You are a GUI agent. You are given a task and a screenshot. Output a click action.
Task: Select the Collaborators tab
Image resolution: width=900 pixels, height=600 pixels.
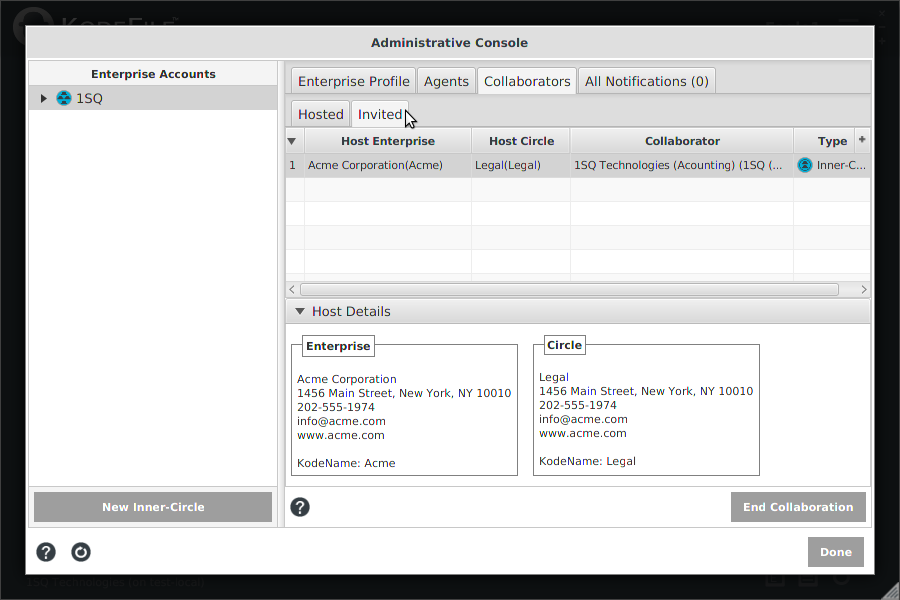(x=527, y=82)
